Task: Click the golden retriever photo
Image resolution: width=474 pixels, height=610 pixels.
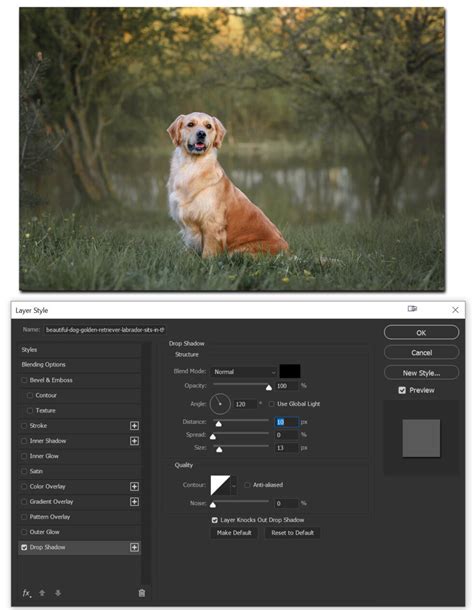Action: pos(232,149)
